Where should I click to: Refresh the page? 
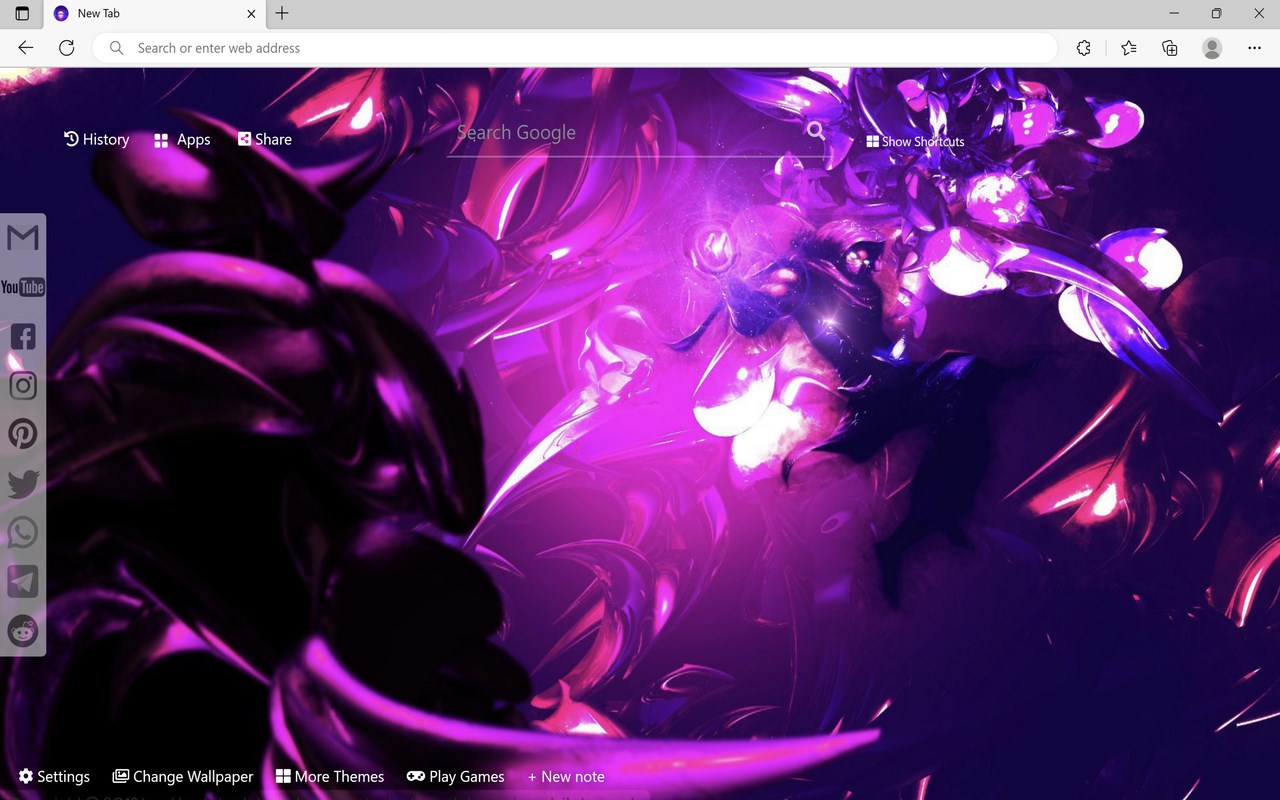(66, 48)
